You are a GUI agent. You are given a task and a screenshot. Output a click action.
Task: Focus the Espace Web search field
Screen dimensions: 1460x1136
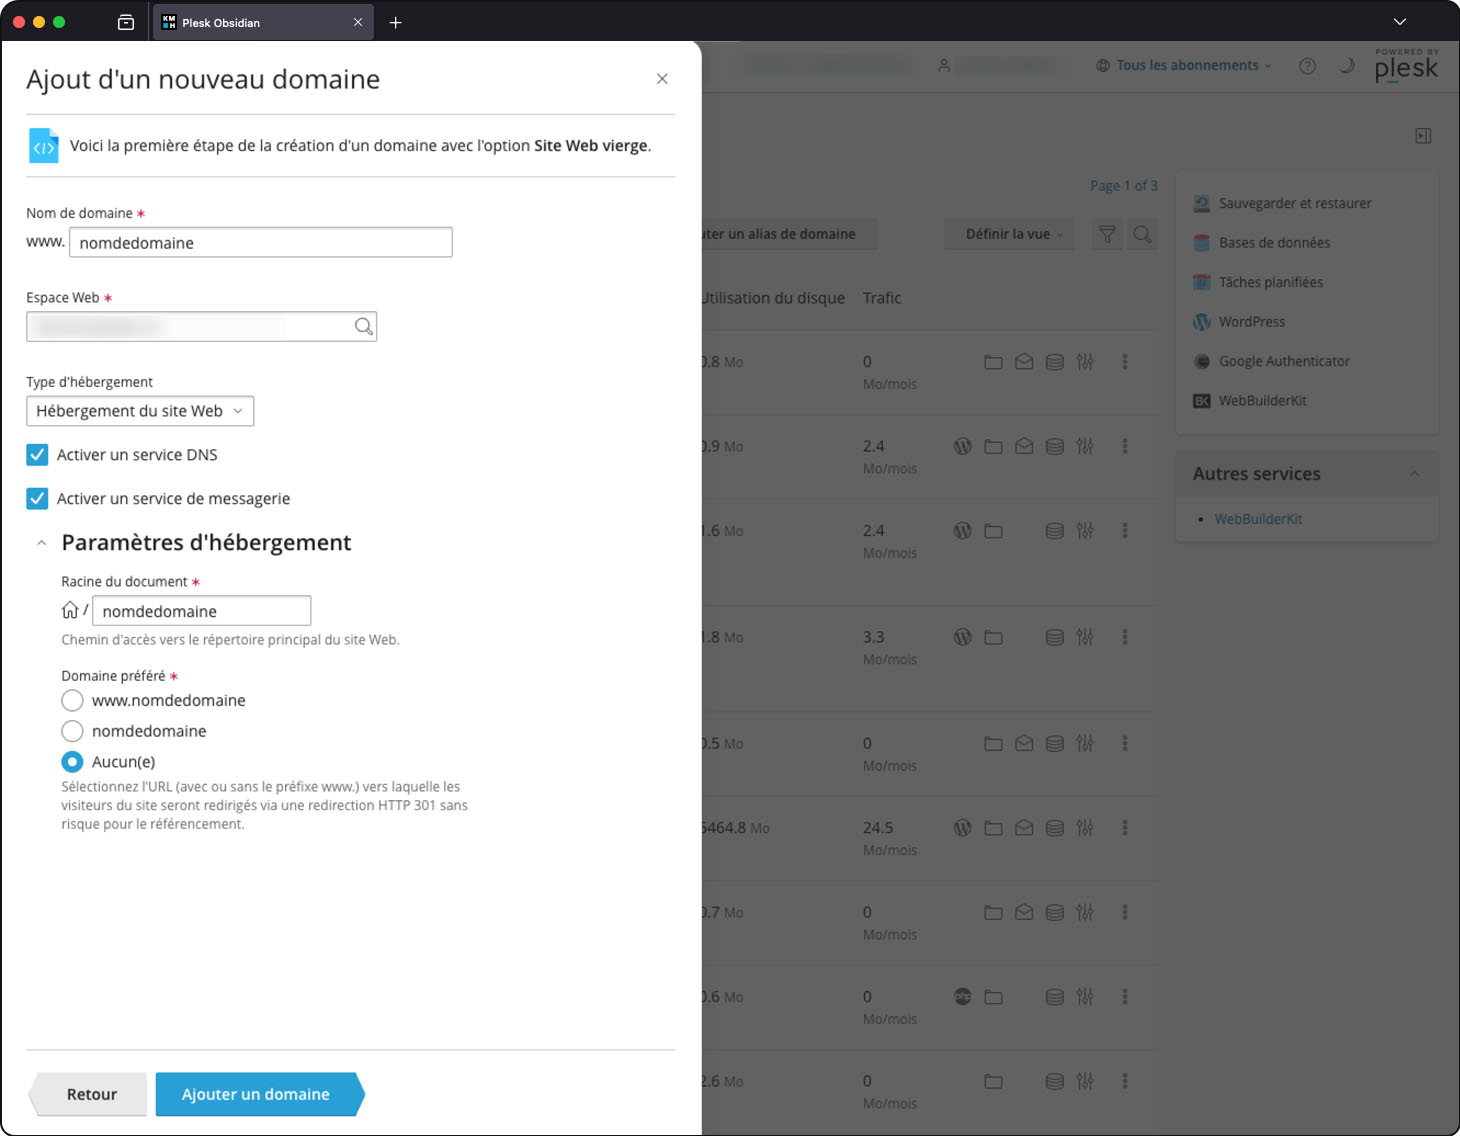pyautogui.click(x=201, y=326)
